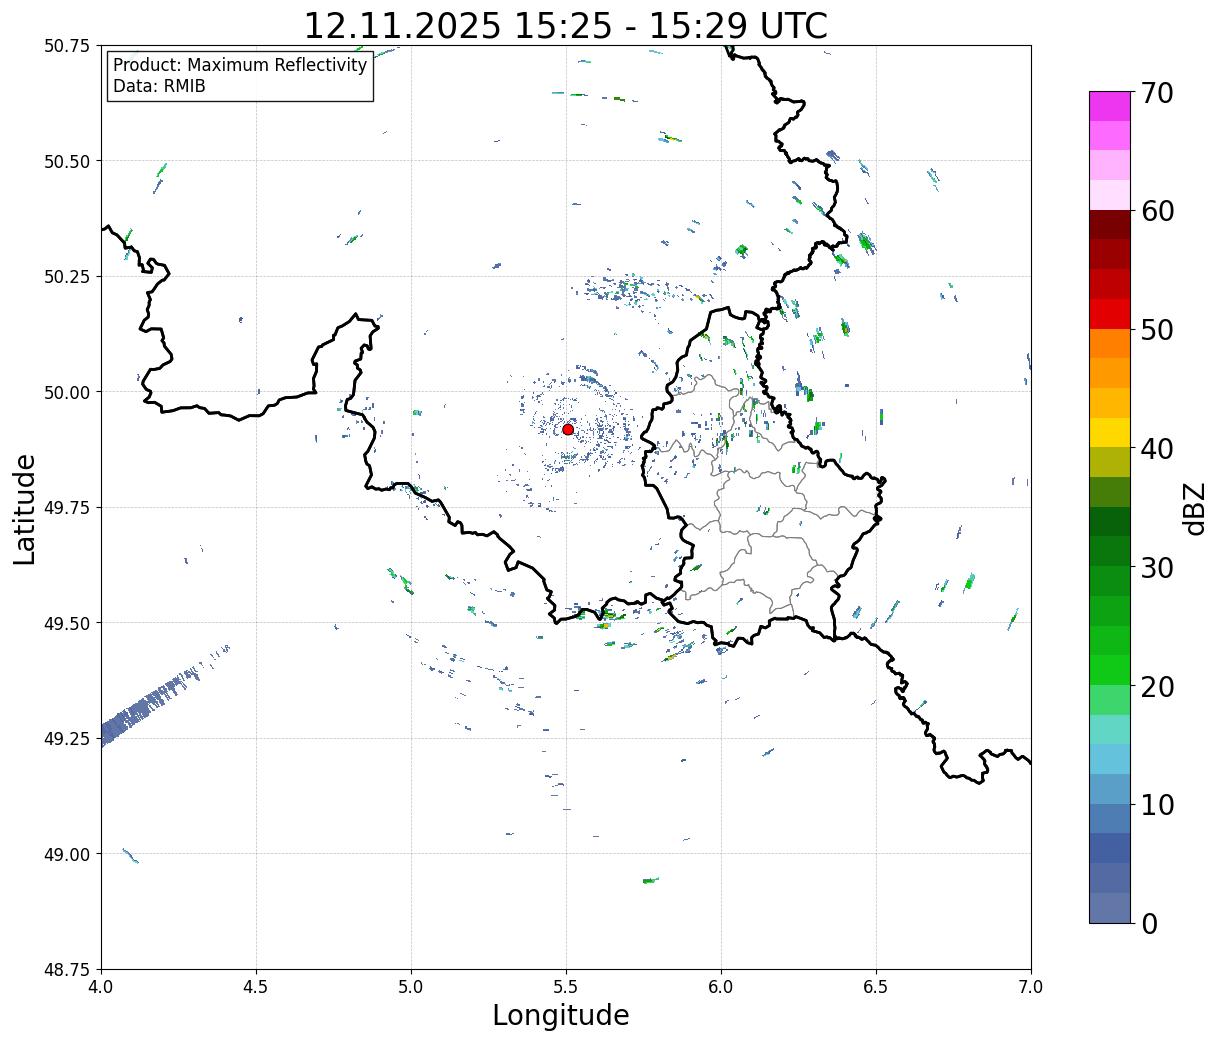Click the Latitude axis label
This screenshot has width=1219, height=1040.
(x=25, y=508)
